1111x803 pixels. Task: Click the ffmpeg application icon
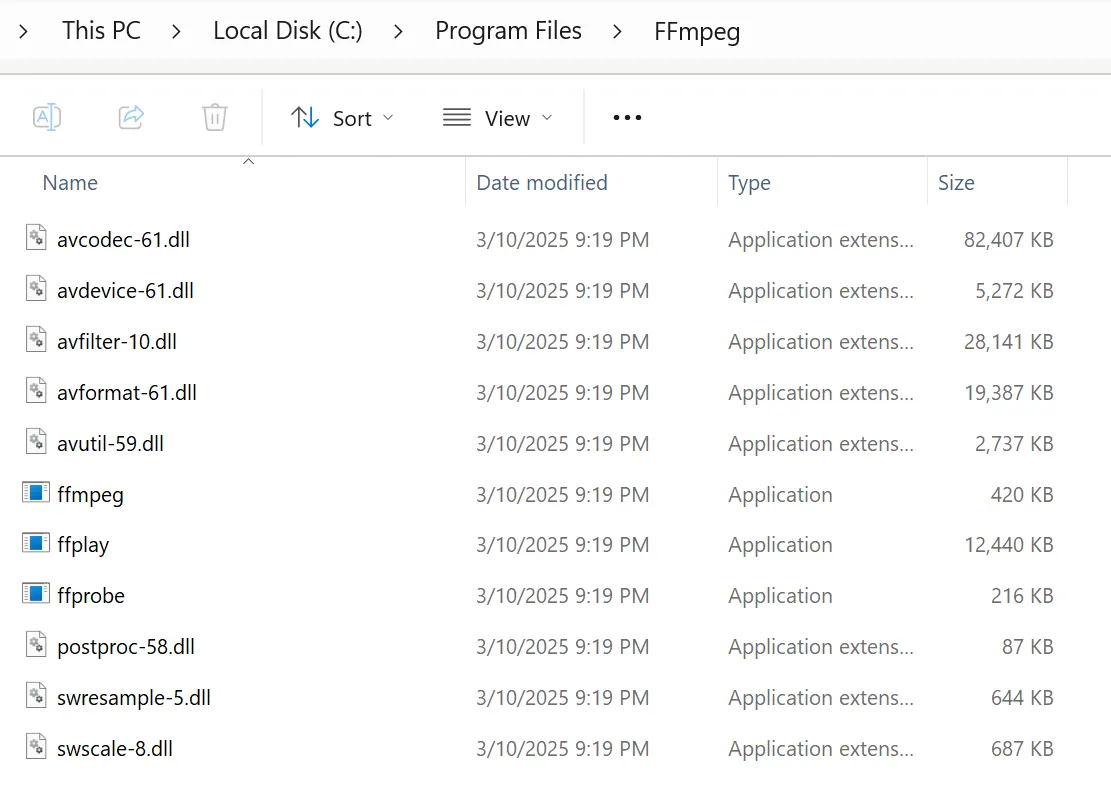click(x=36, y=493)
